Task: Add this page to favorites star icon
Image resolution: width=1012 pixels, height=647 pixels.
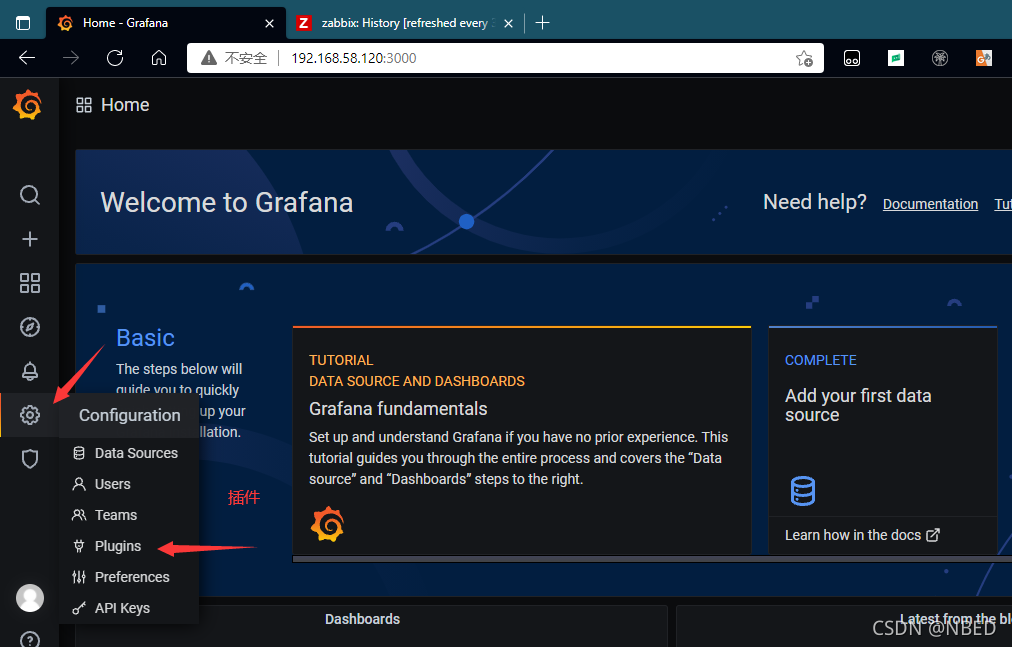Action: tap(804, 58)
